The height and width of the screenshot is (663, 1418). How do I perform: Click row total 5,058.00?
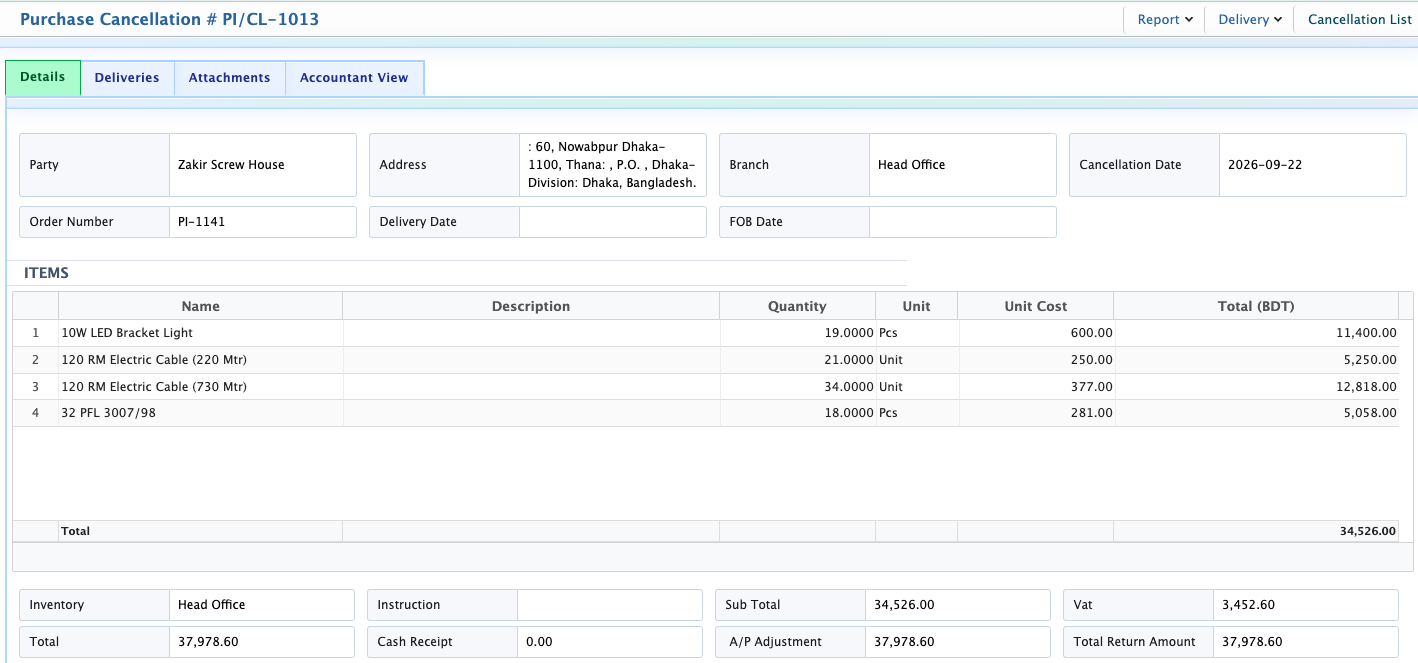click(x=1370, y=413)
